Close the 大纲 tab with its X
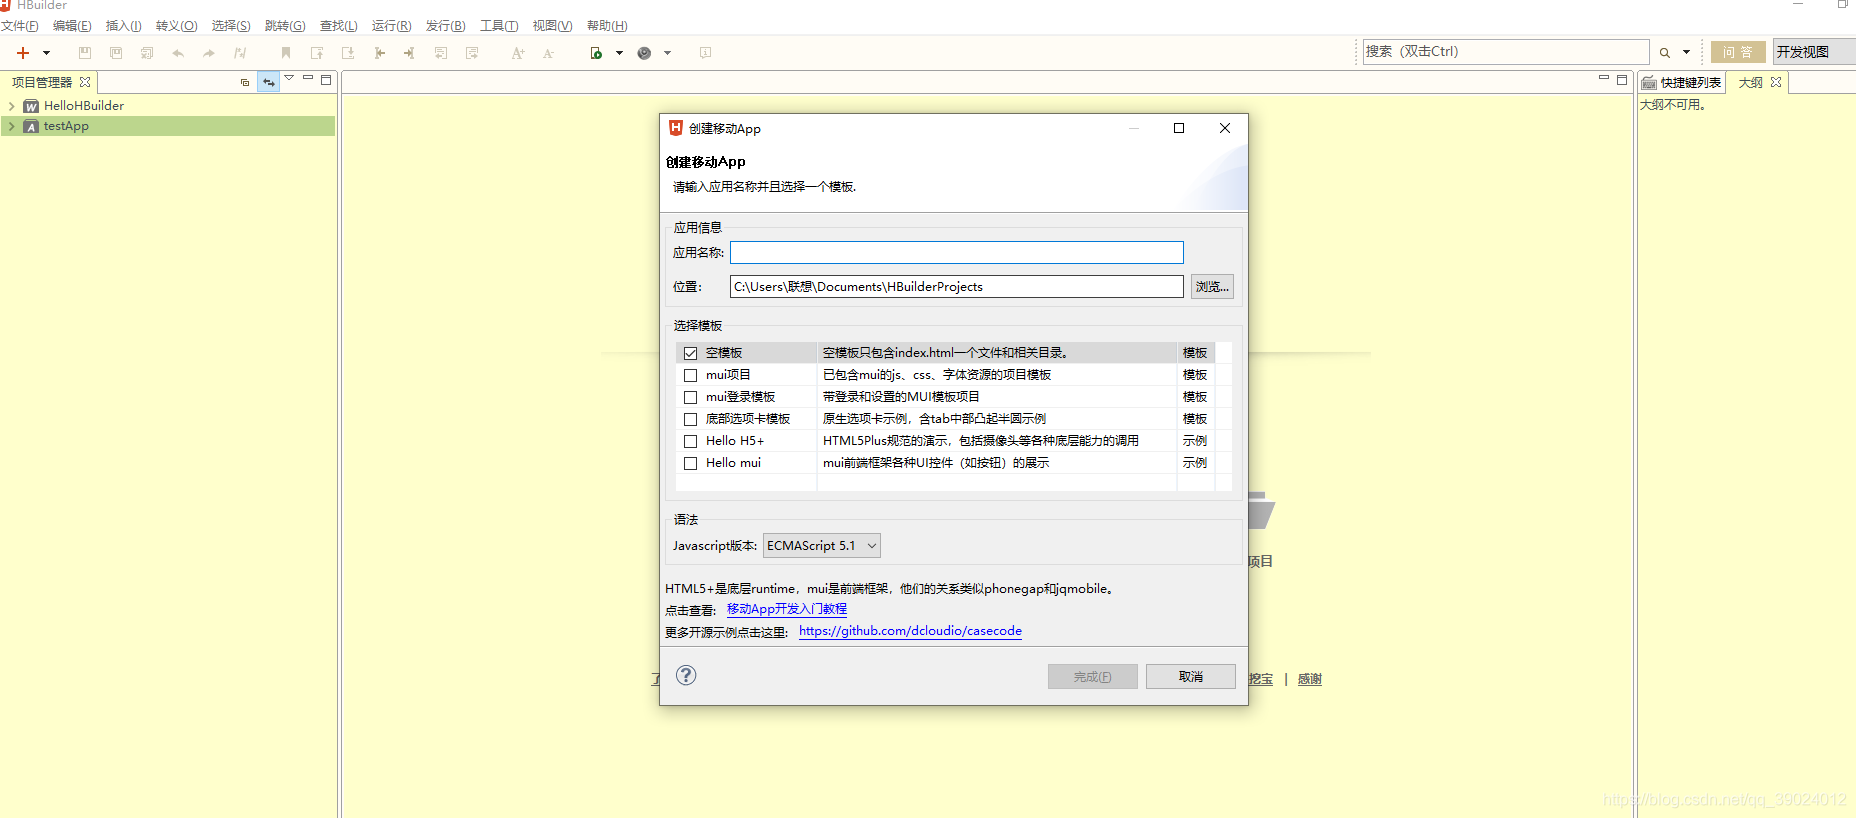The image size is (1856, 818). [x=1776, y=82]
